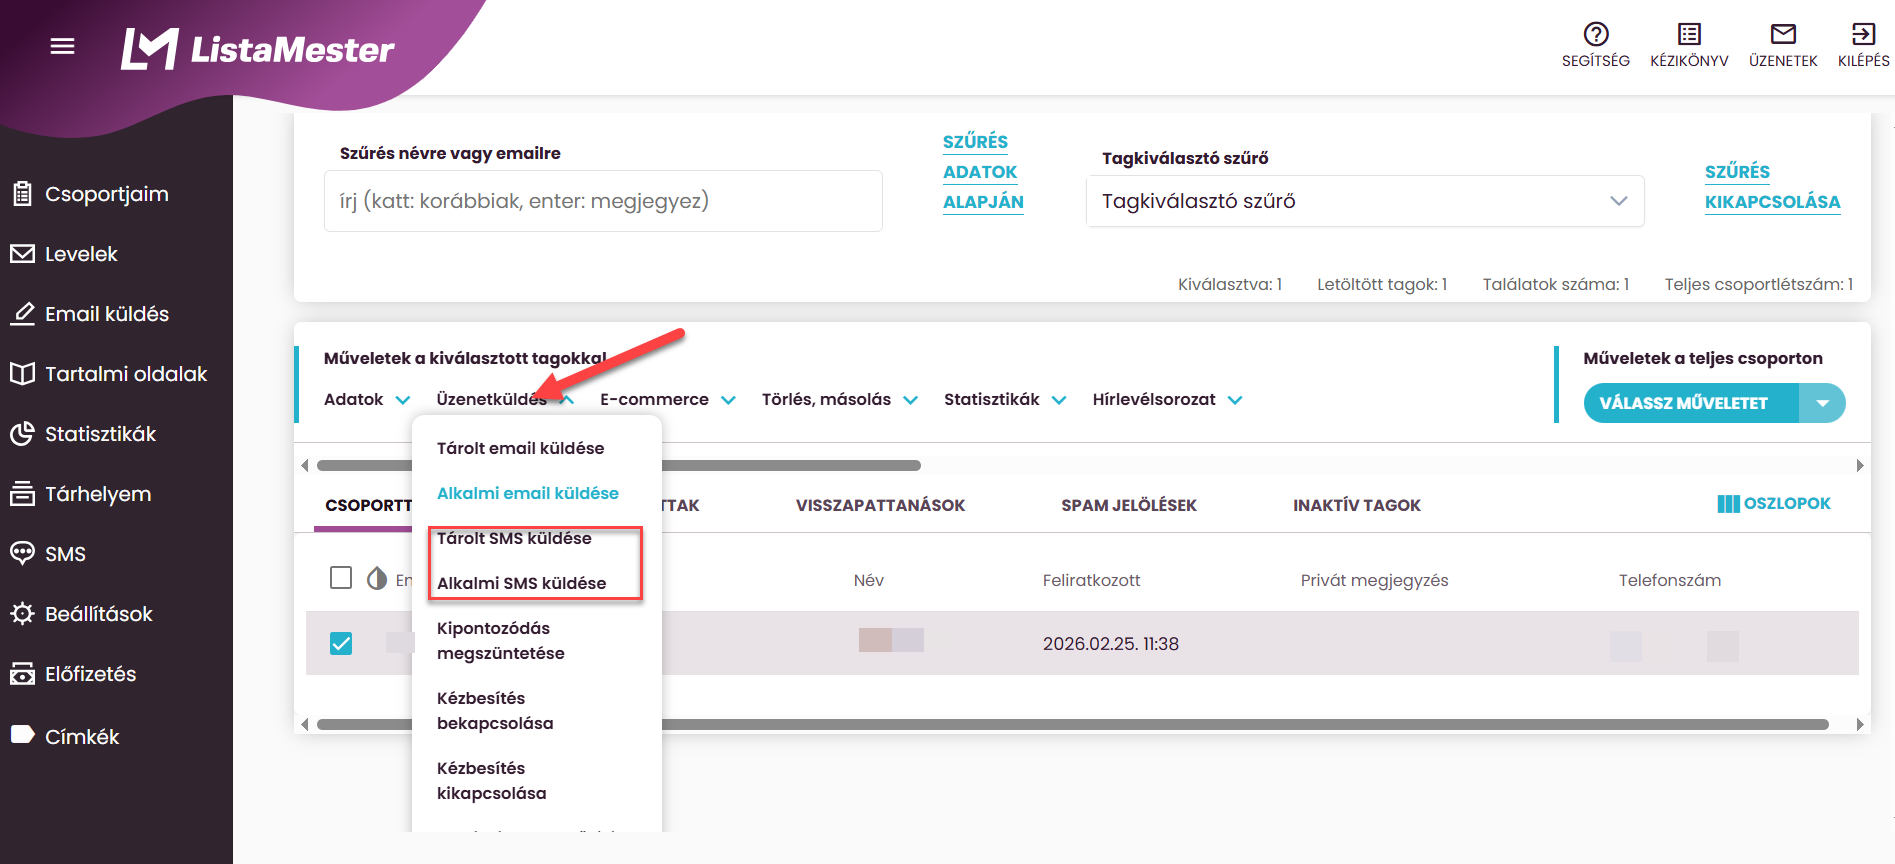Open the Tagkiválasztó szűrő combo box
Viewport: 1895px width, 864px height.
pos(1365,201)
